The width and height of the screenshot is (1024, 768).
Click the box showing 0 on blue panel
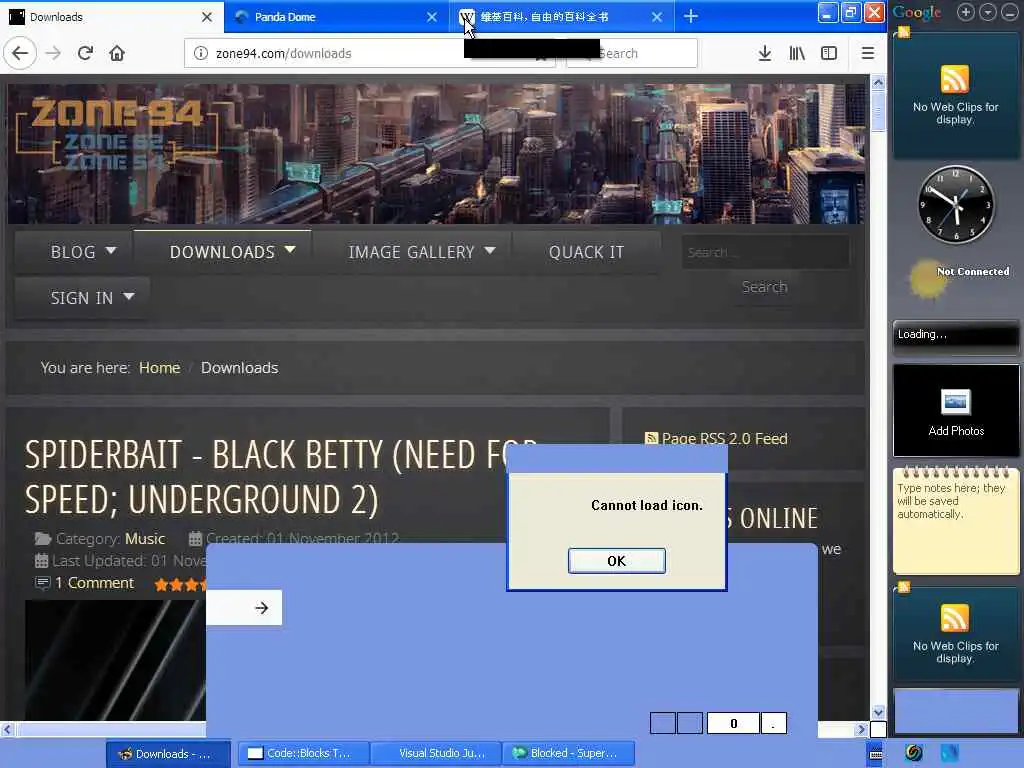(x=733, y=723)
